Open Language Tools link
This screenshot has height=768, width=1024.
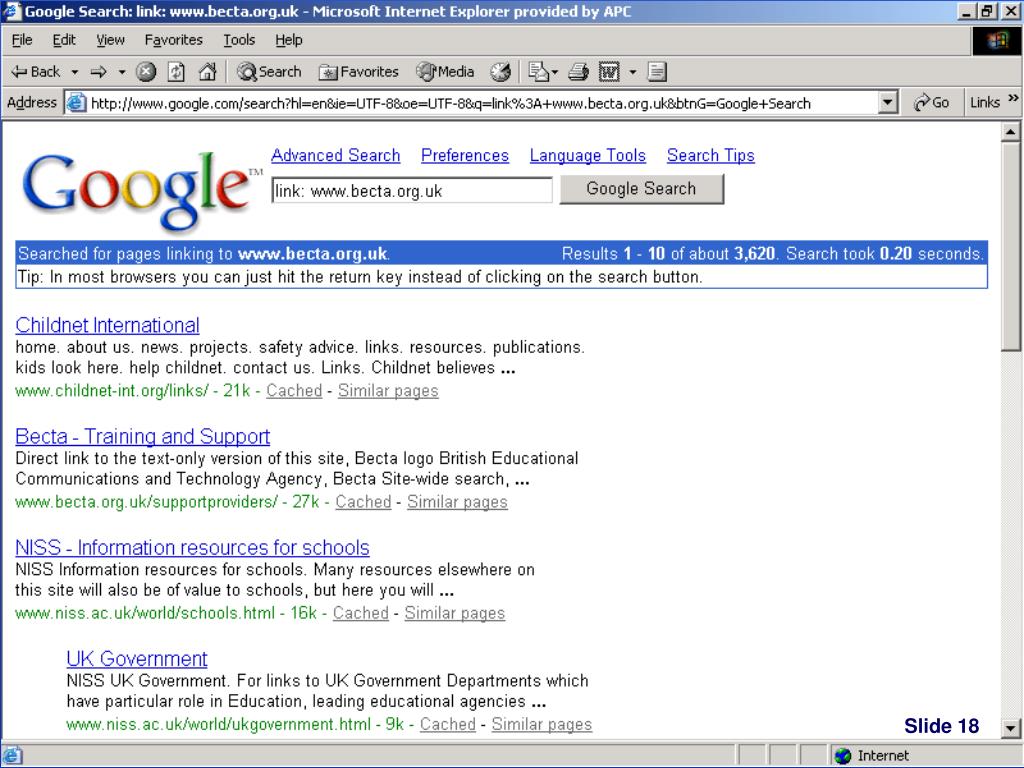tap(588, 155)
